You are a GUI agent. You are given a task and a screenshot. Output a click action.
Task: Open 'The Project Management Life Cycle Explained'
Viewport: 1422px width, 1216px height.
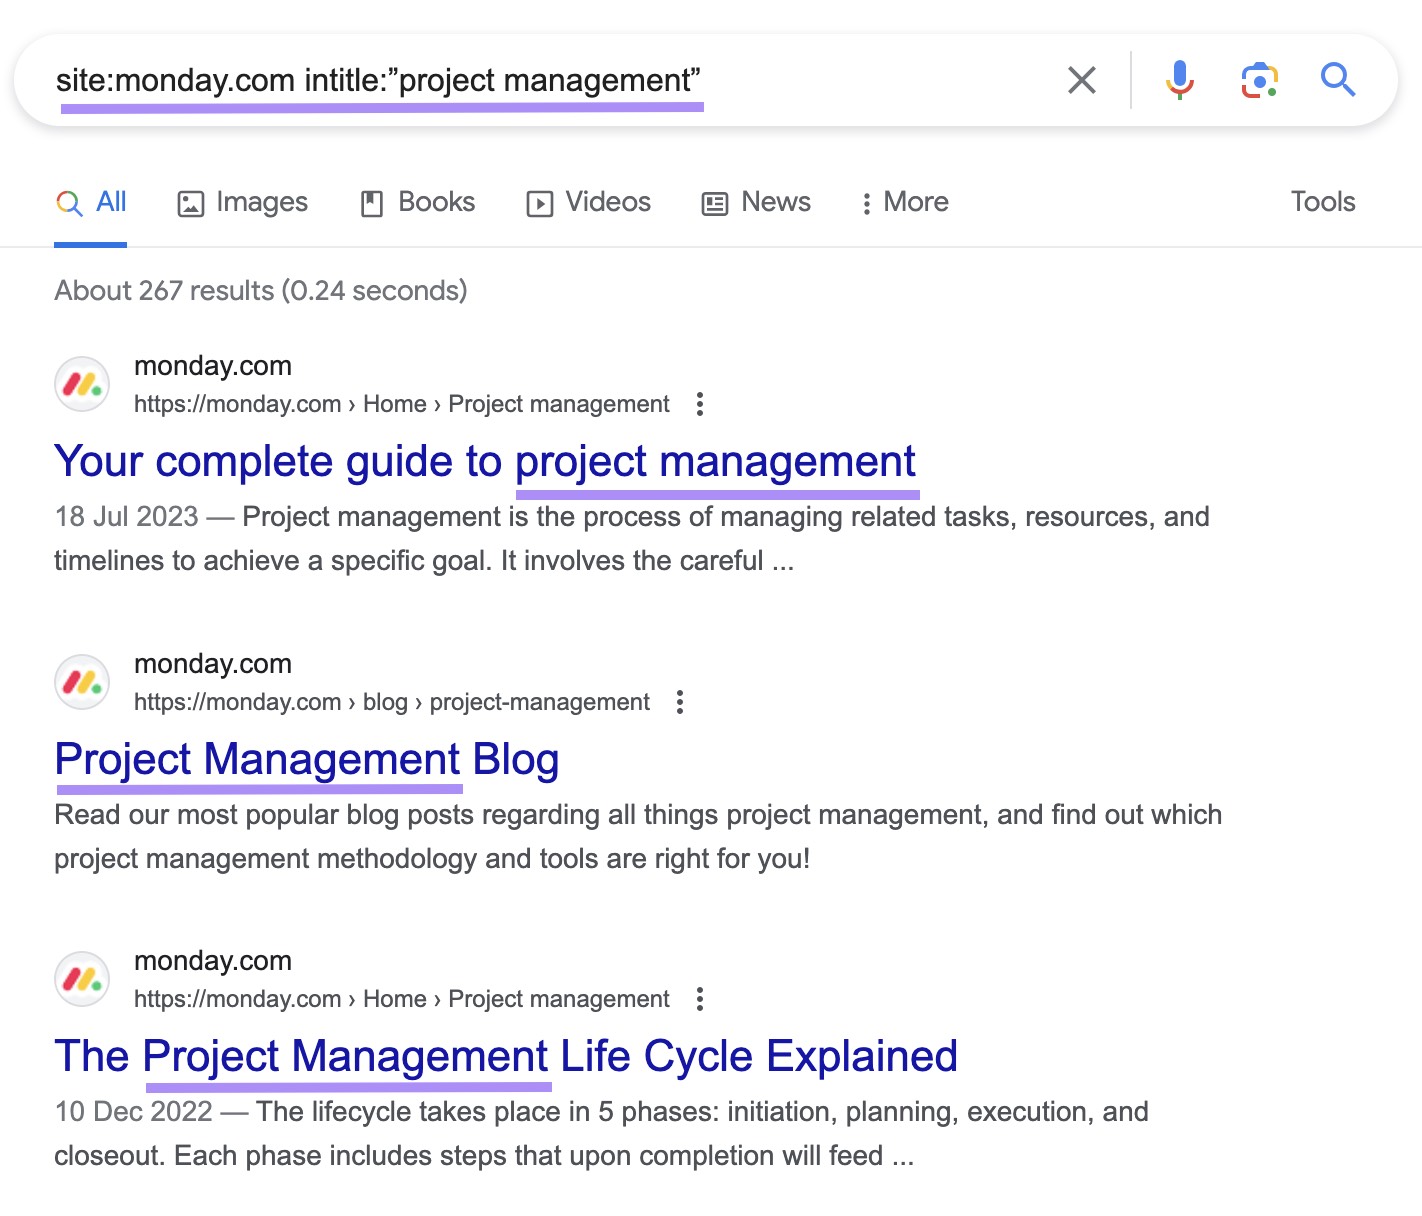coord(505,1055)
